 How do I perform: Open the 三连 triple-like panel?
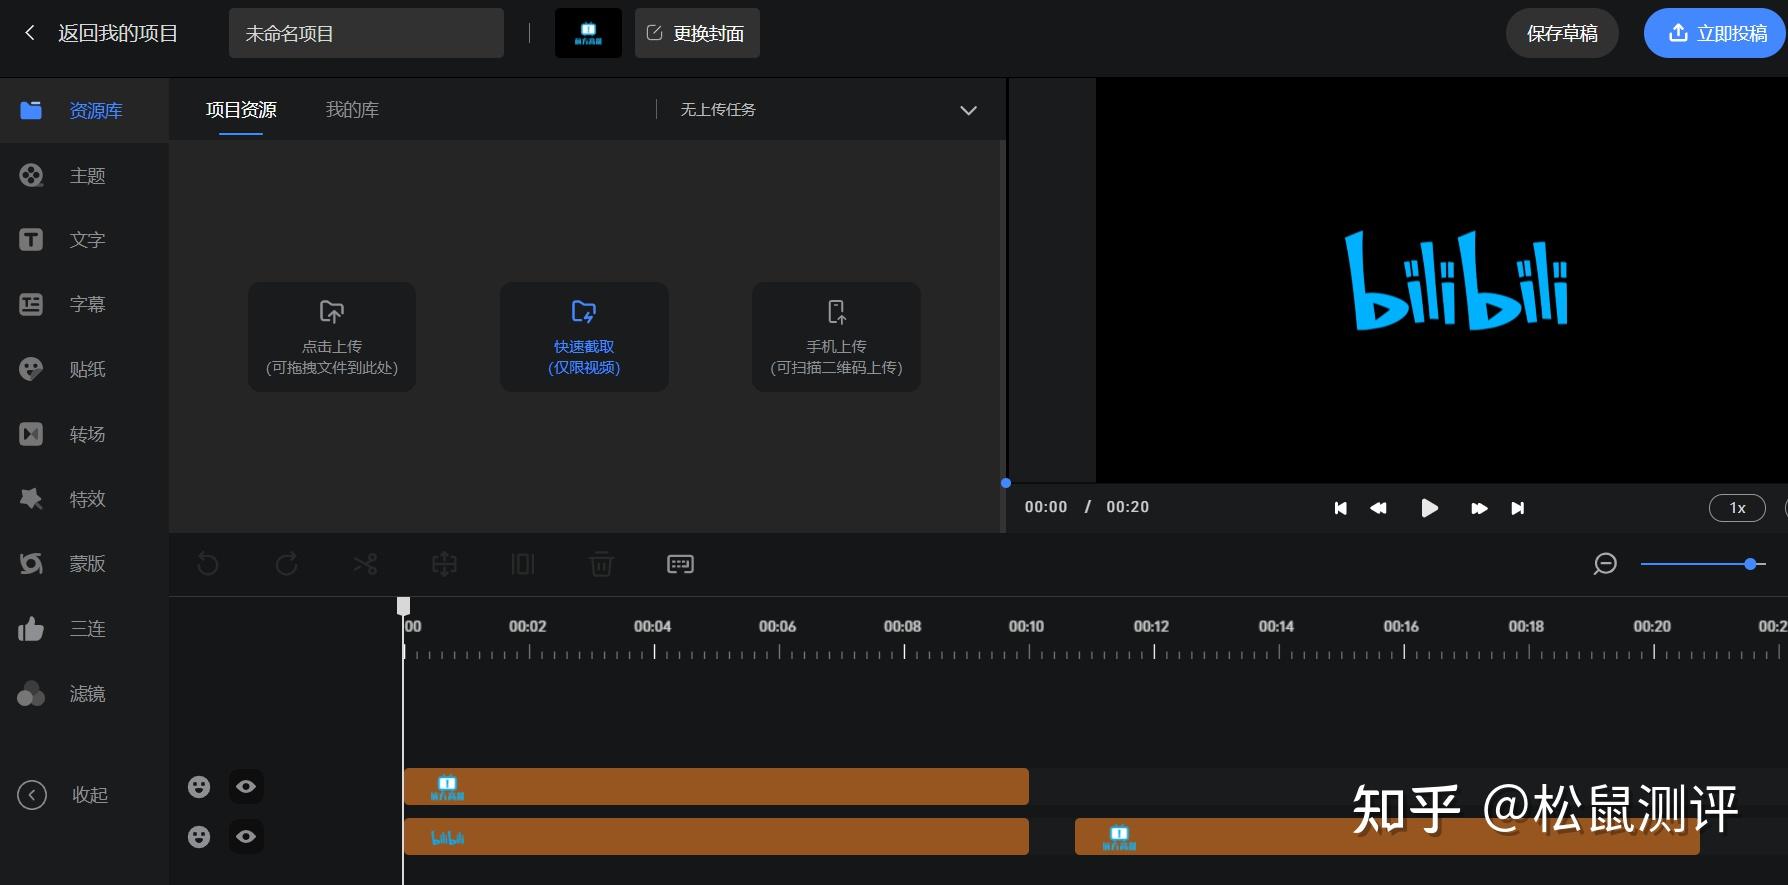pyautogui.click(x=84, y=629)
